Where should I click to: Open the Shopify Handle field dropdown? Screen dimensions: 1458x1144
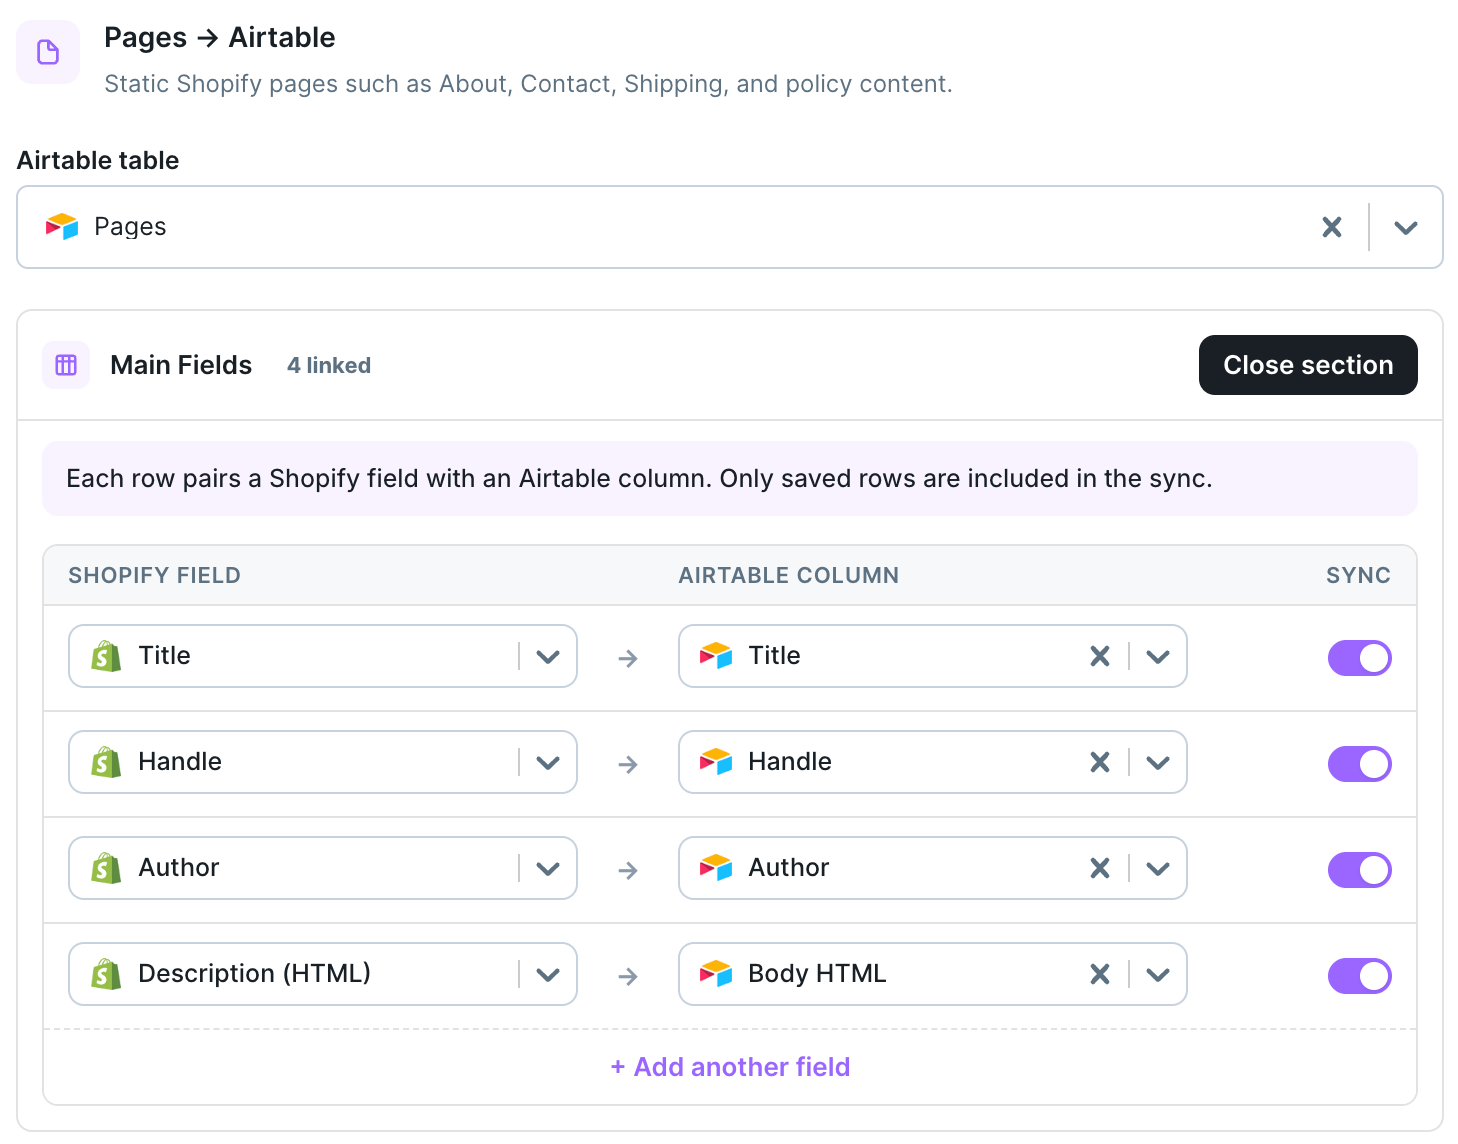tap(548, 763)
